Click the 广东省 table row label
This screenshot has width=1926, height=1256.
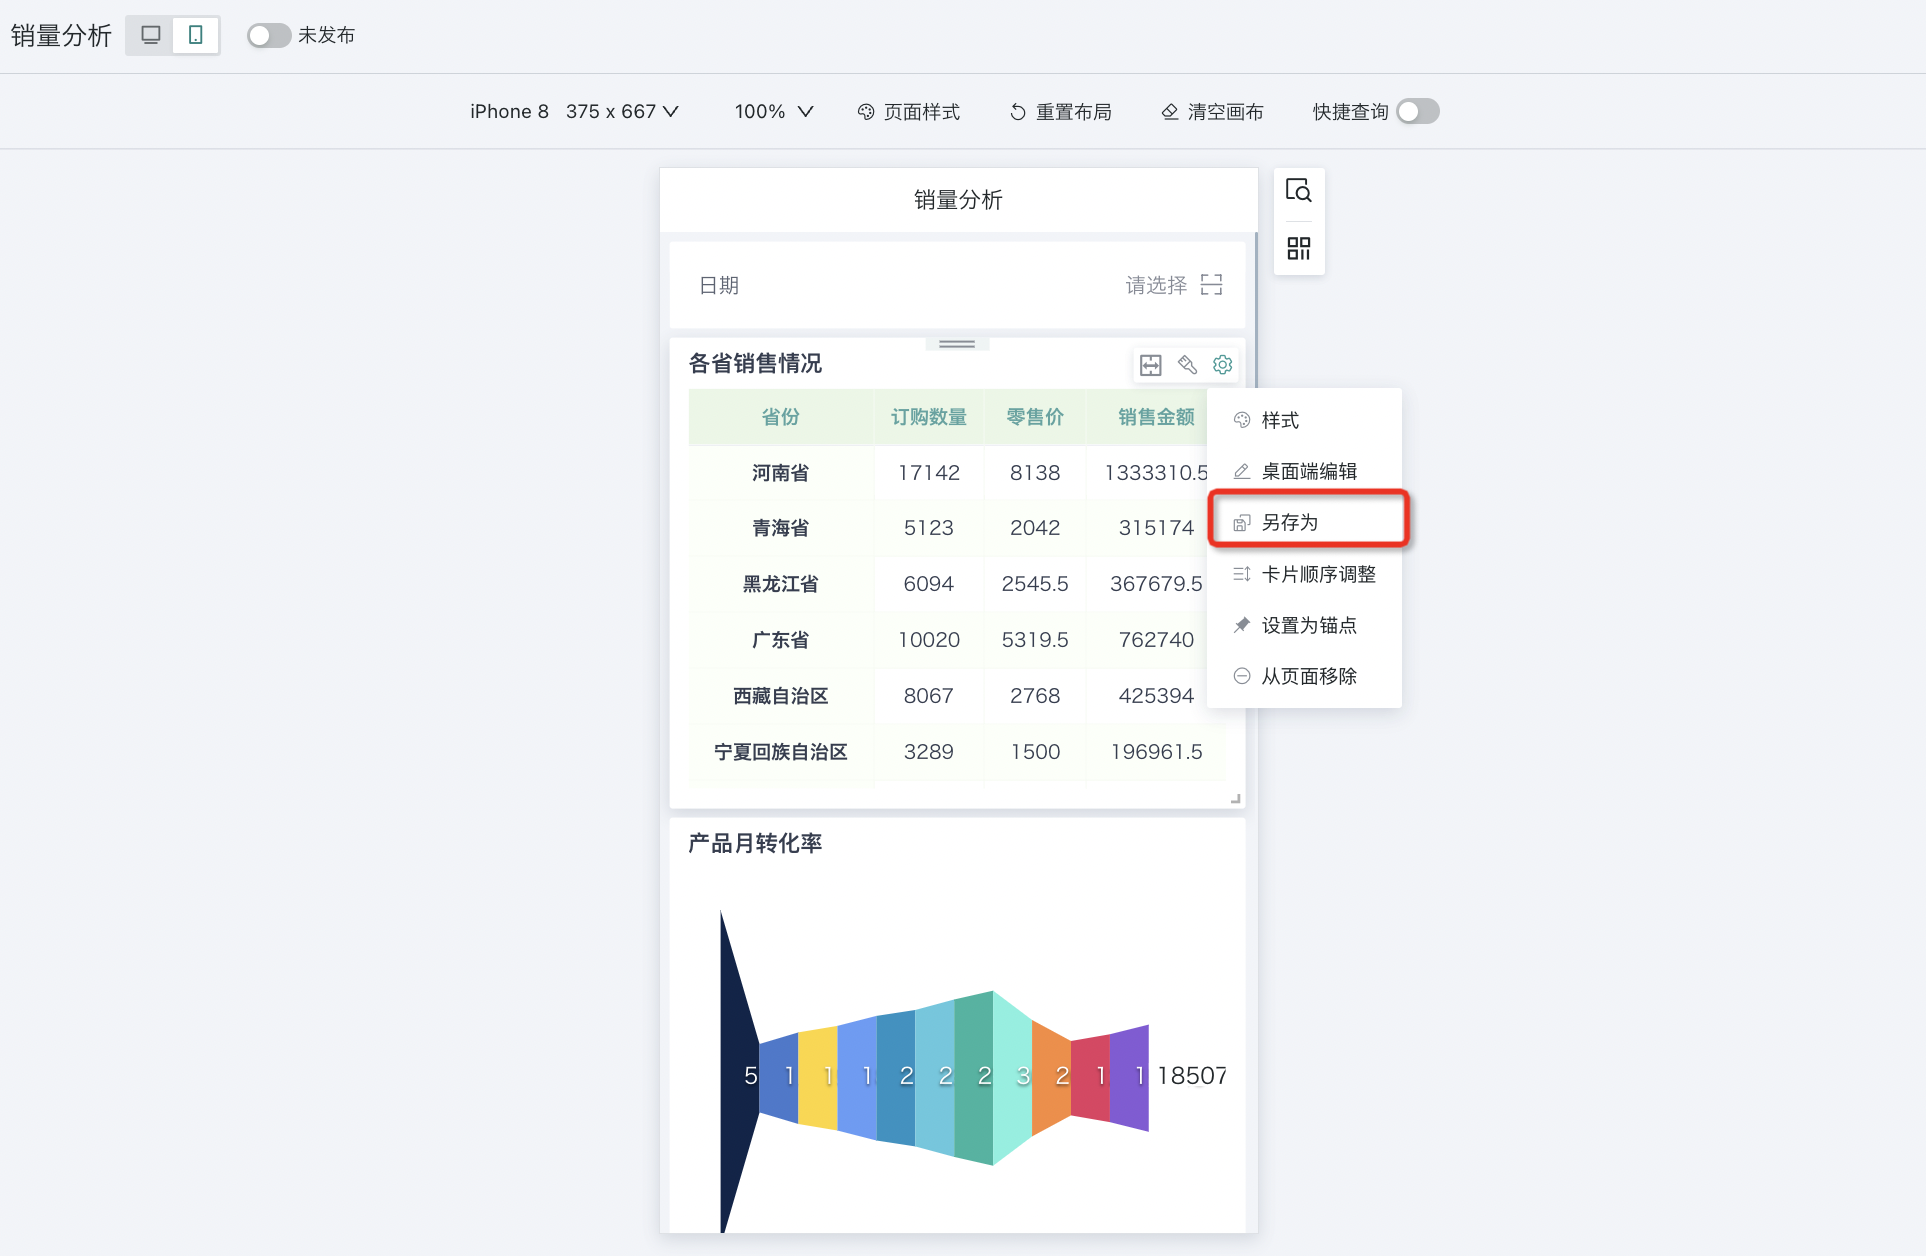pyautogui.click(x=781, y=640)
